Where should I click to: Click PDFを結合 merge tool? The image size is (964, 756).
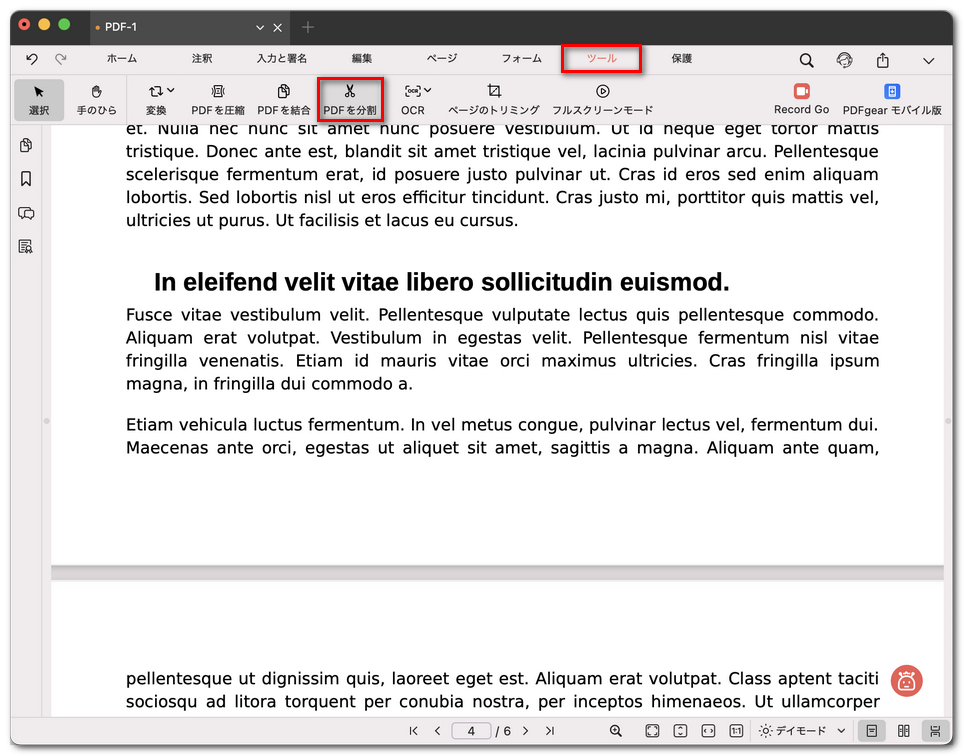[283, 100]
